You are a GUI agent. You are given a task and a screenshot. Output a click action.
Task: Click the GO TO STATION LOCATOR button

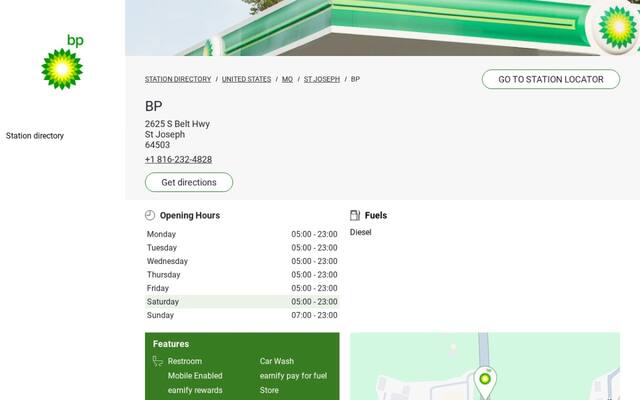(x=551, y=79)
